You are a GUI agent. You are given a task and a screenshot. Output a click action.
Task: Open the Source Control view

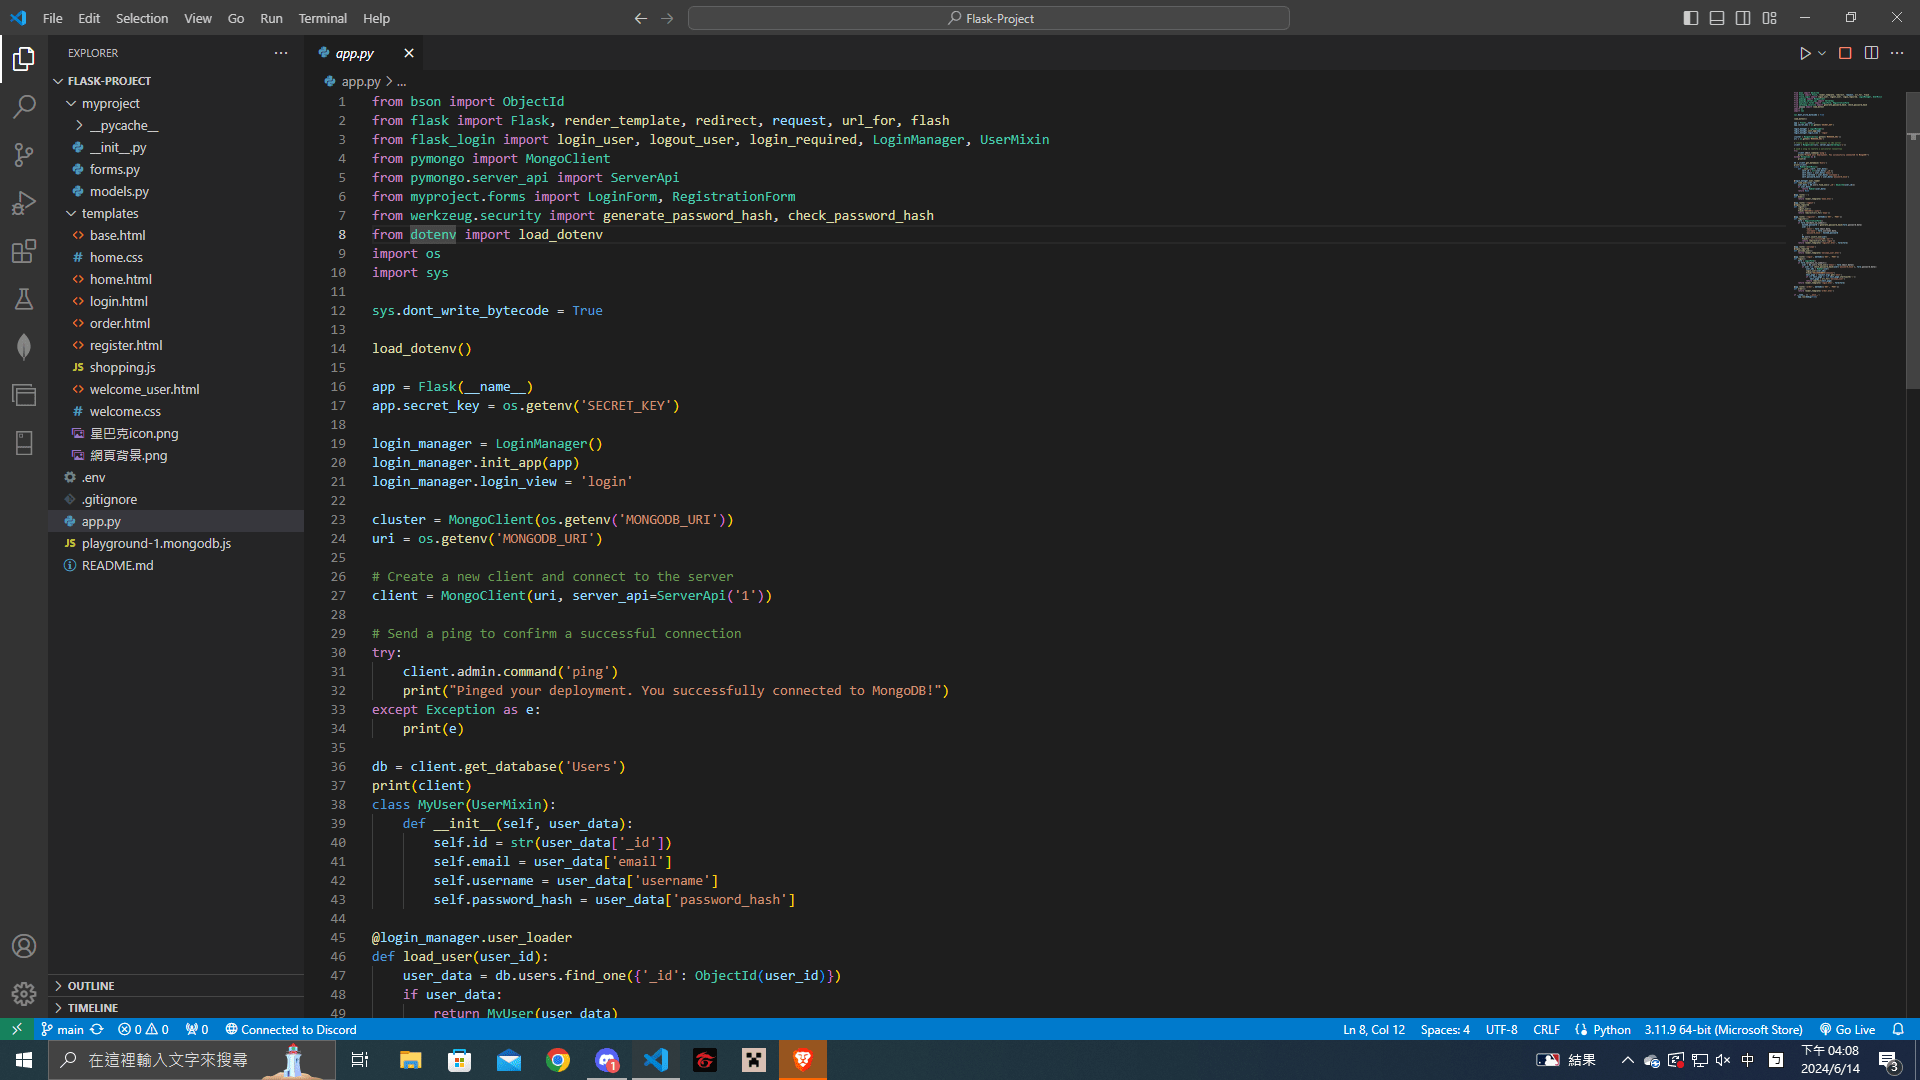[x=24, y=154]
